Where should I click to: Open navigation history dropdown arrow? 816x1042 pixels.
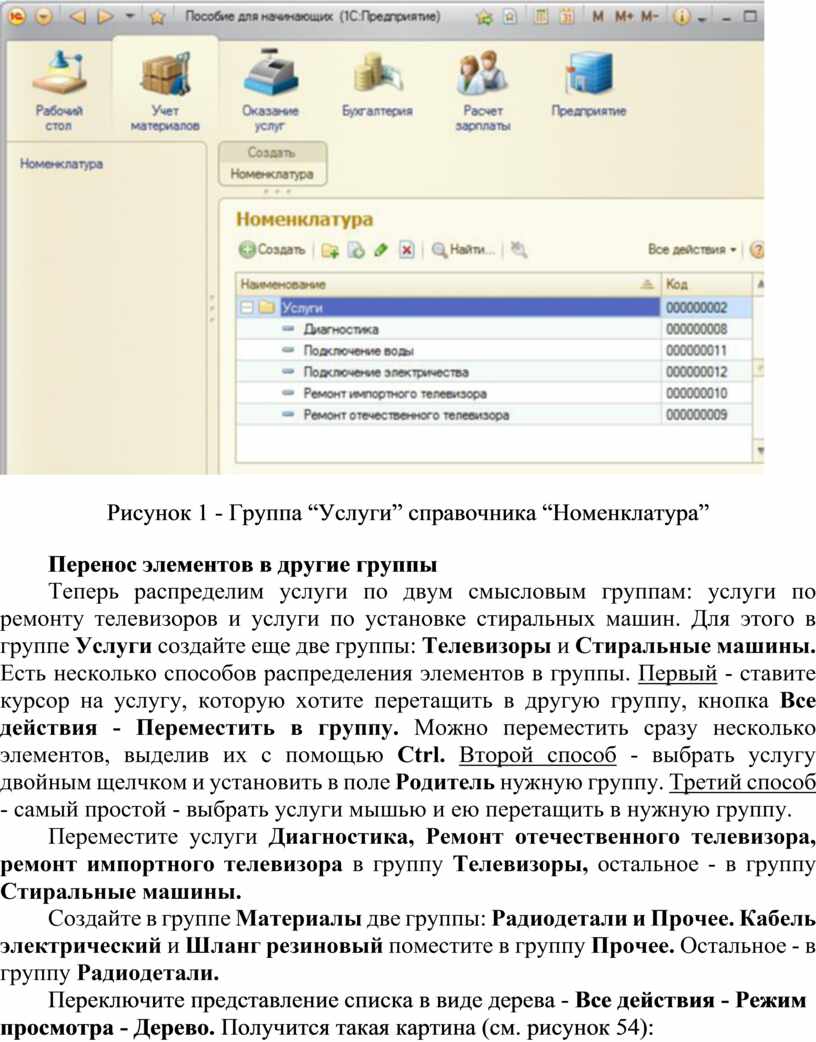tap(130, 16)
